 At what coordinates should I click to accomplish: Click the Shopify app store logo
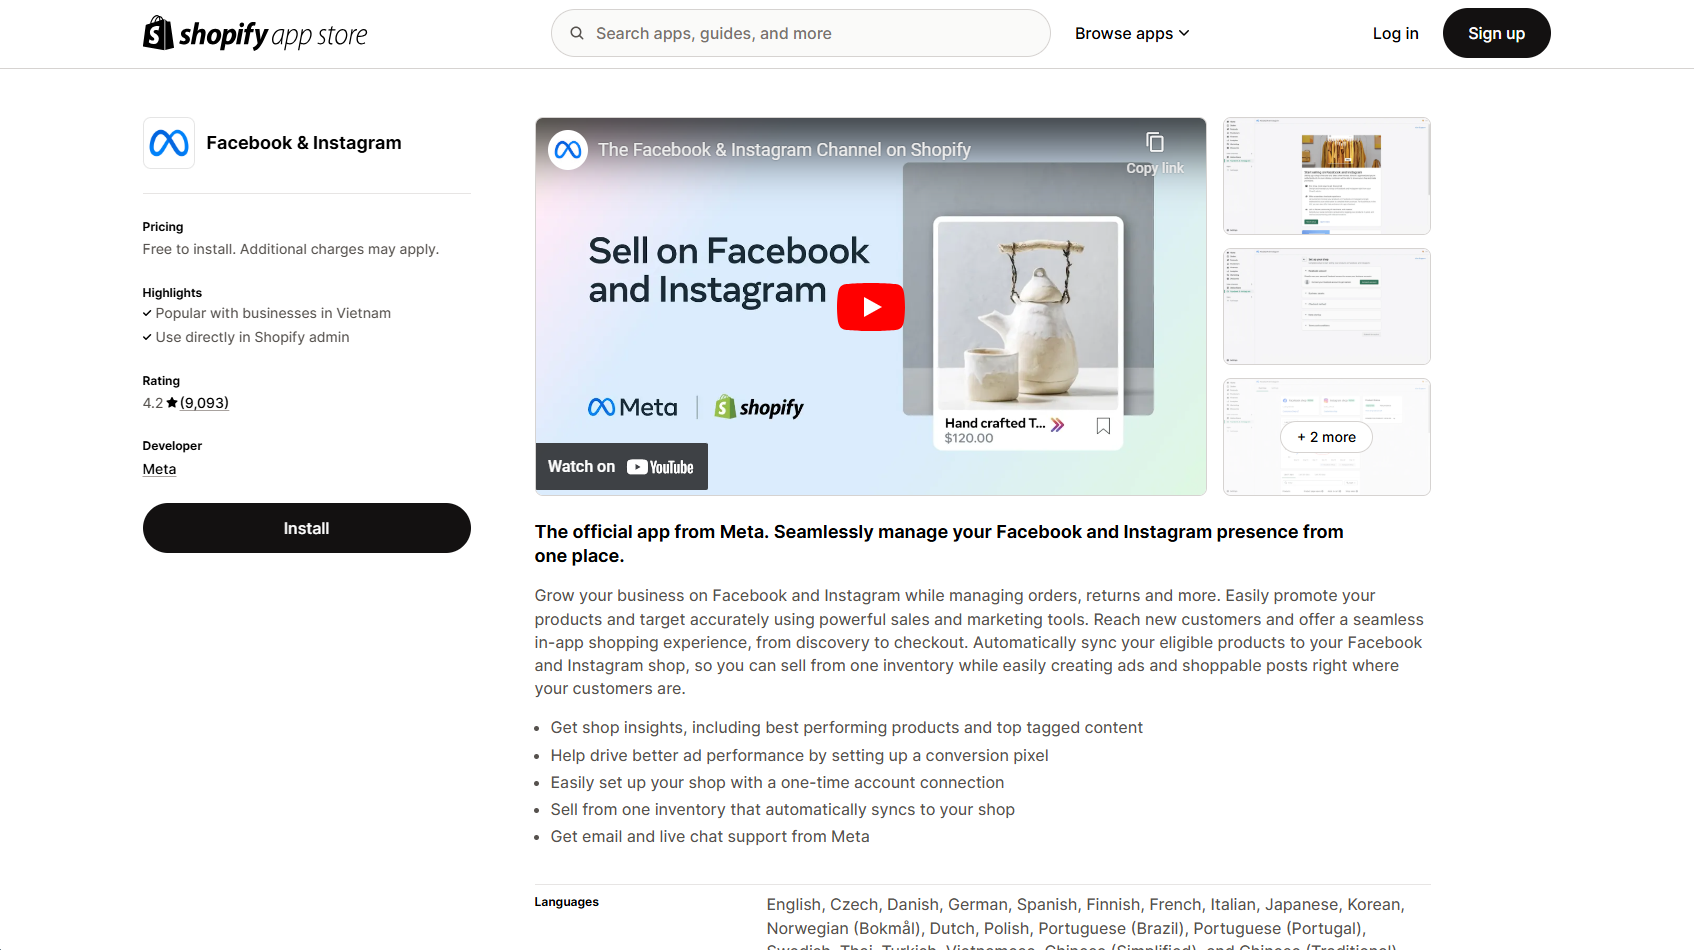255,34
